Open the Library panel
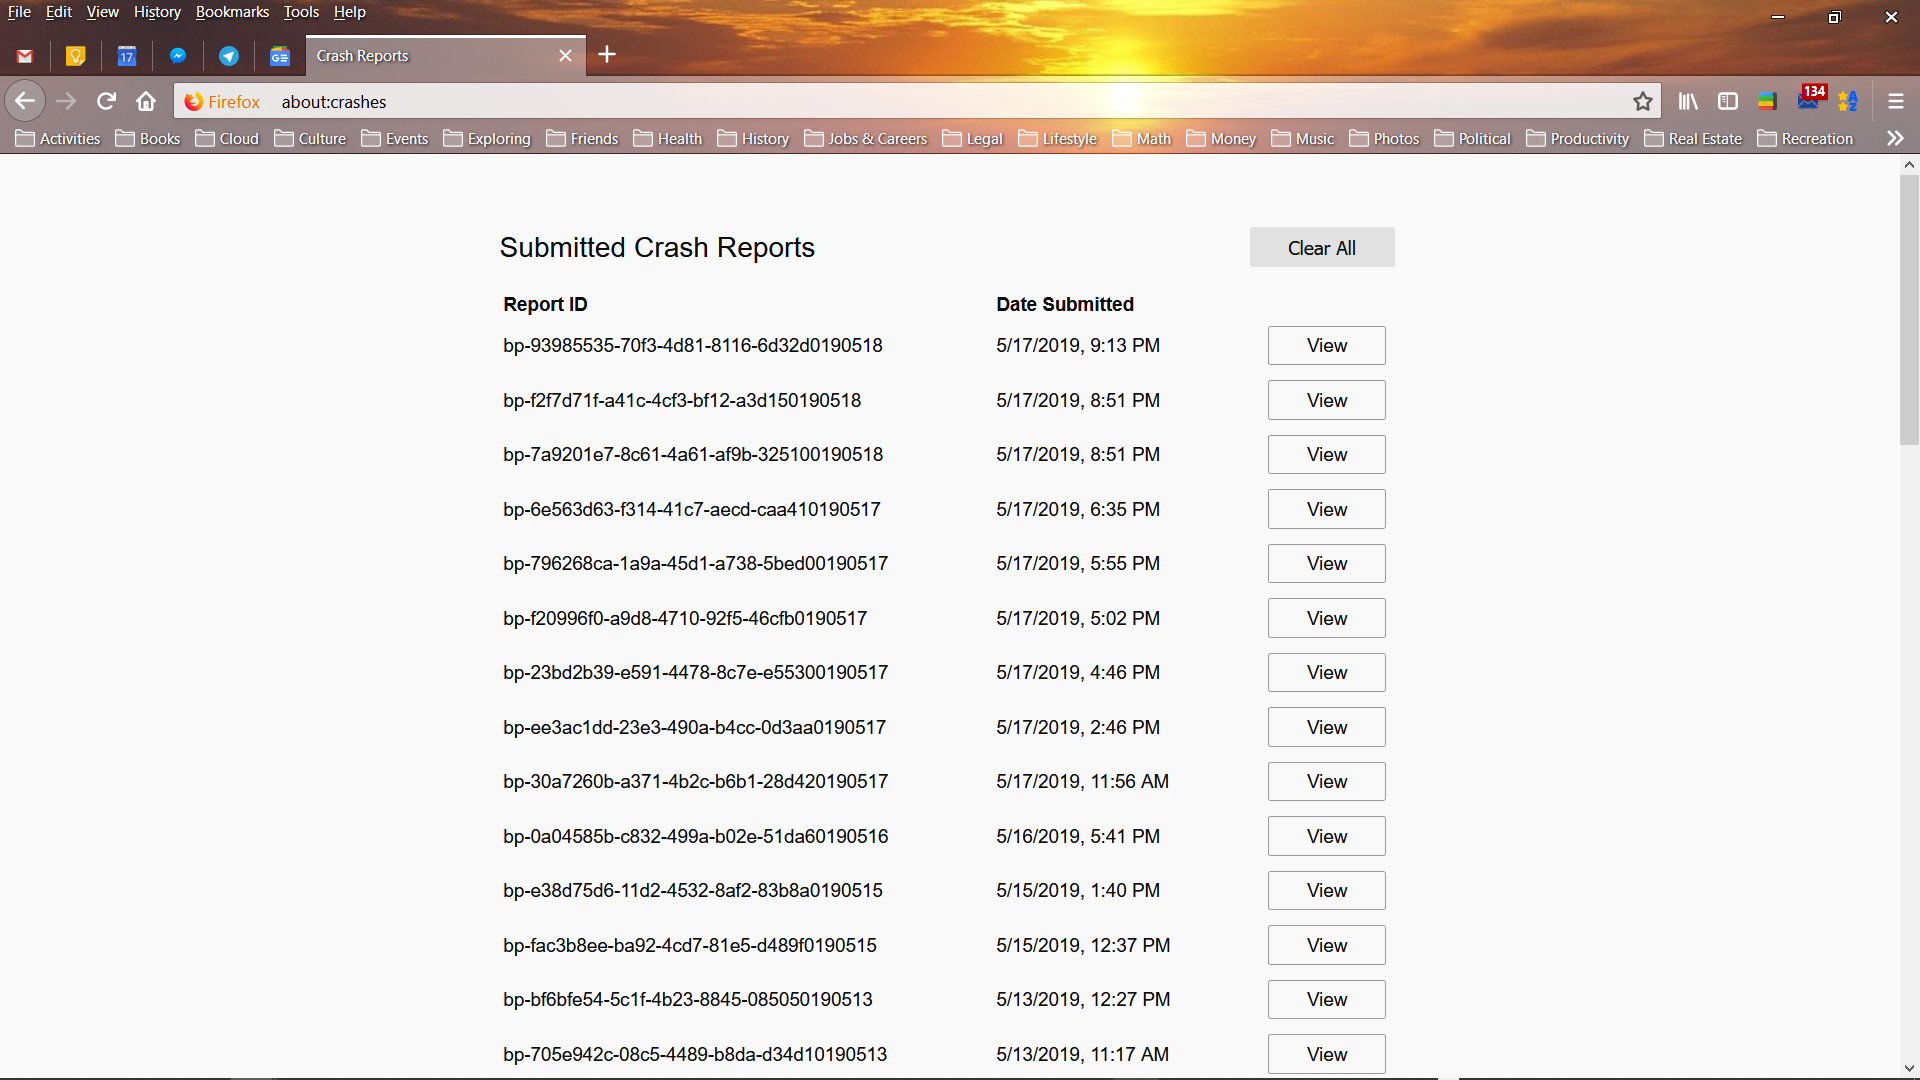1920x1080 pixels. [x=1688, y=101]
